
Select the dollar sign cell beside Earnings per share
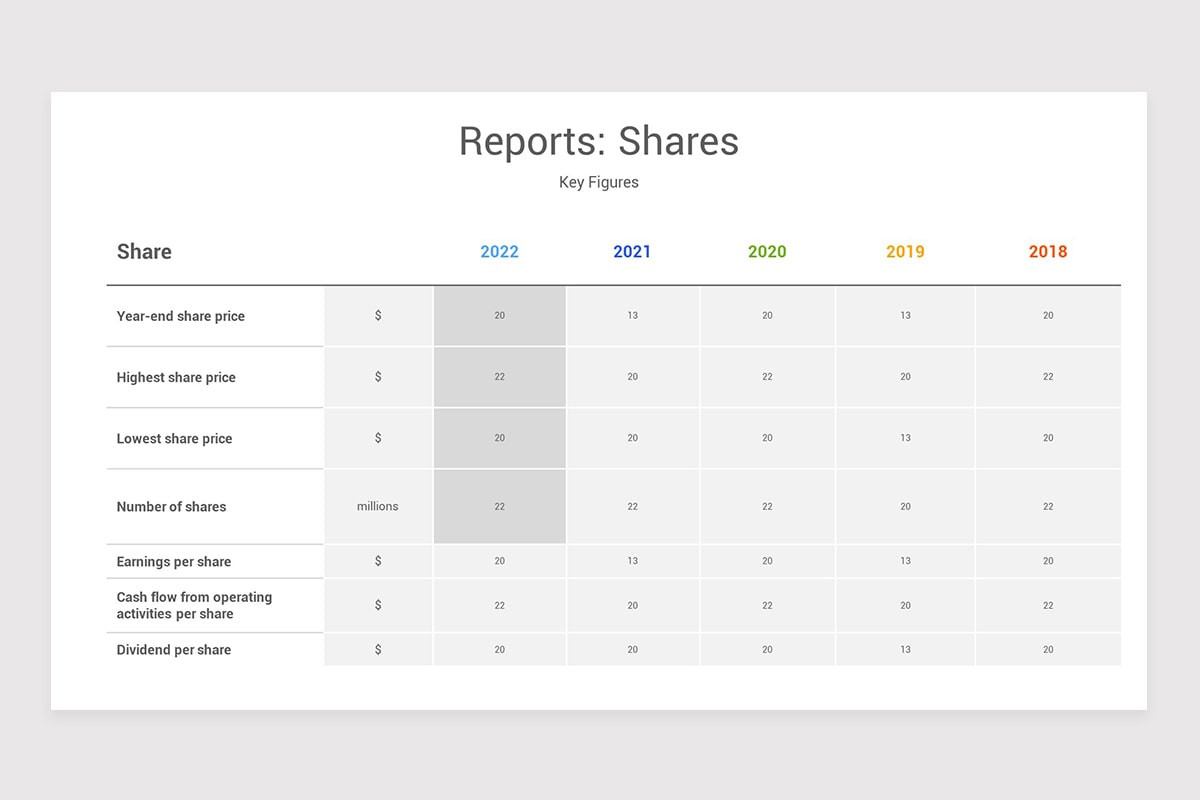pos(377,561)
